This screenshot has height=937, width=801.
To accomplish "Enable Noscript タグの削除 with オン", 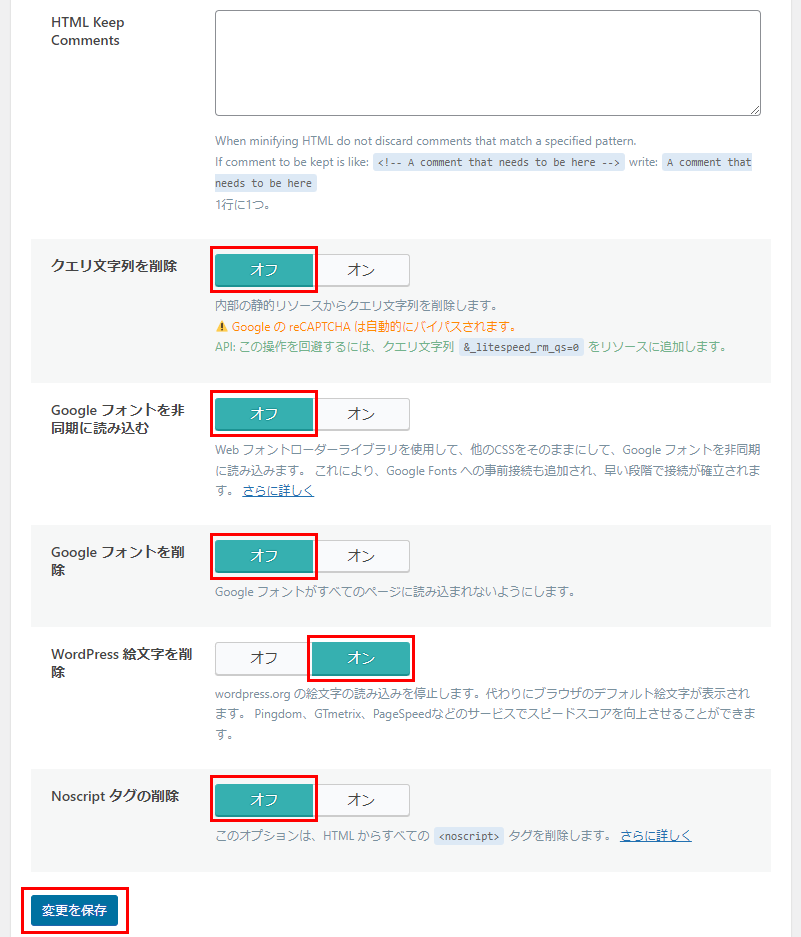I will pyautogui.click(x=361, y=800).
